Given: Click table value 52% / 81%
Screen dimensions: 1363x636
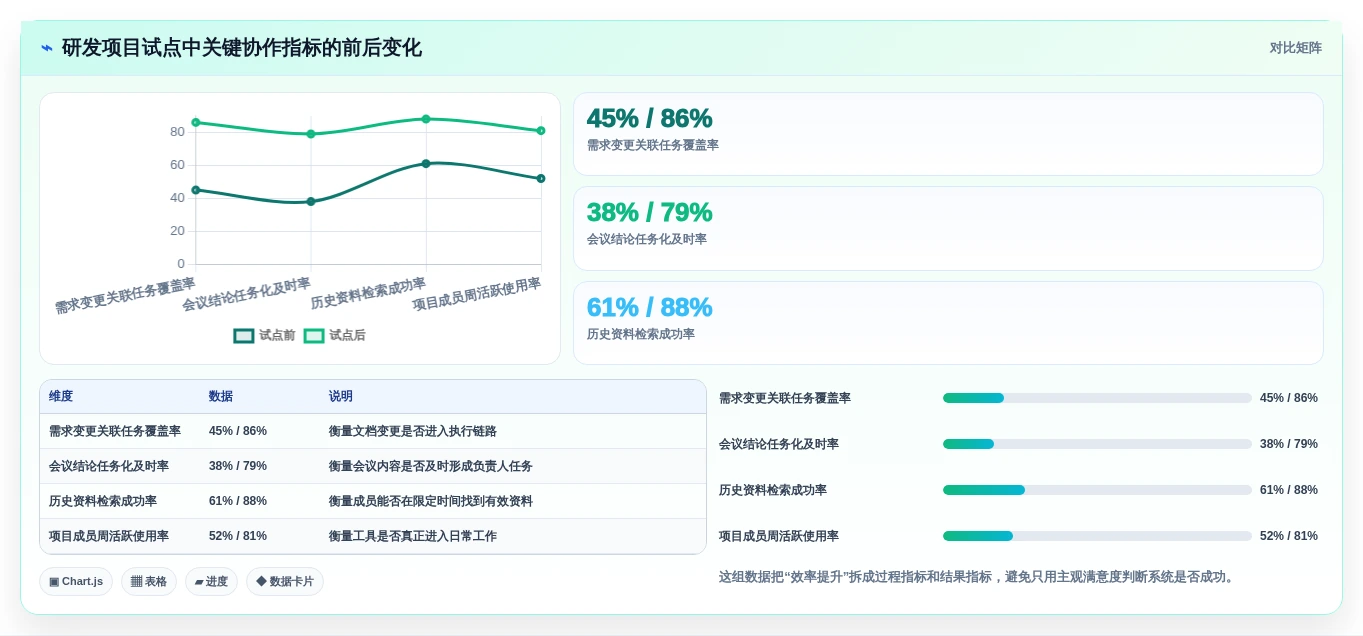Looking at the screenshot, I should (x=238, y=537).
